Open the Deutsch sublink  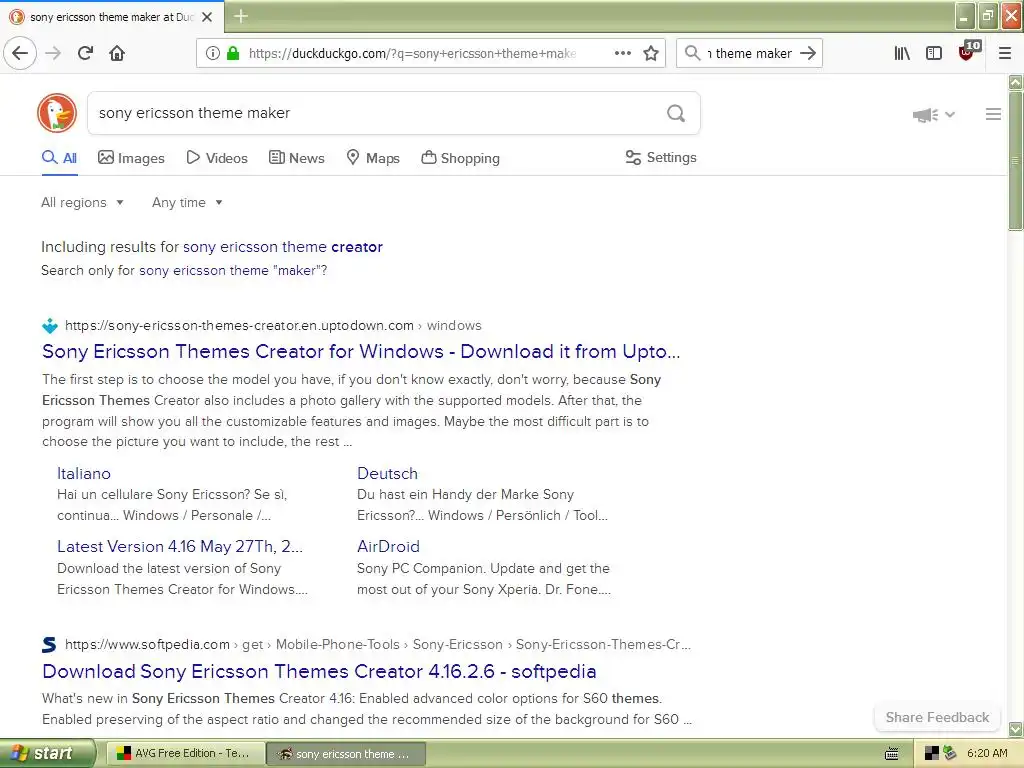(387, 473)
